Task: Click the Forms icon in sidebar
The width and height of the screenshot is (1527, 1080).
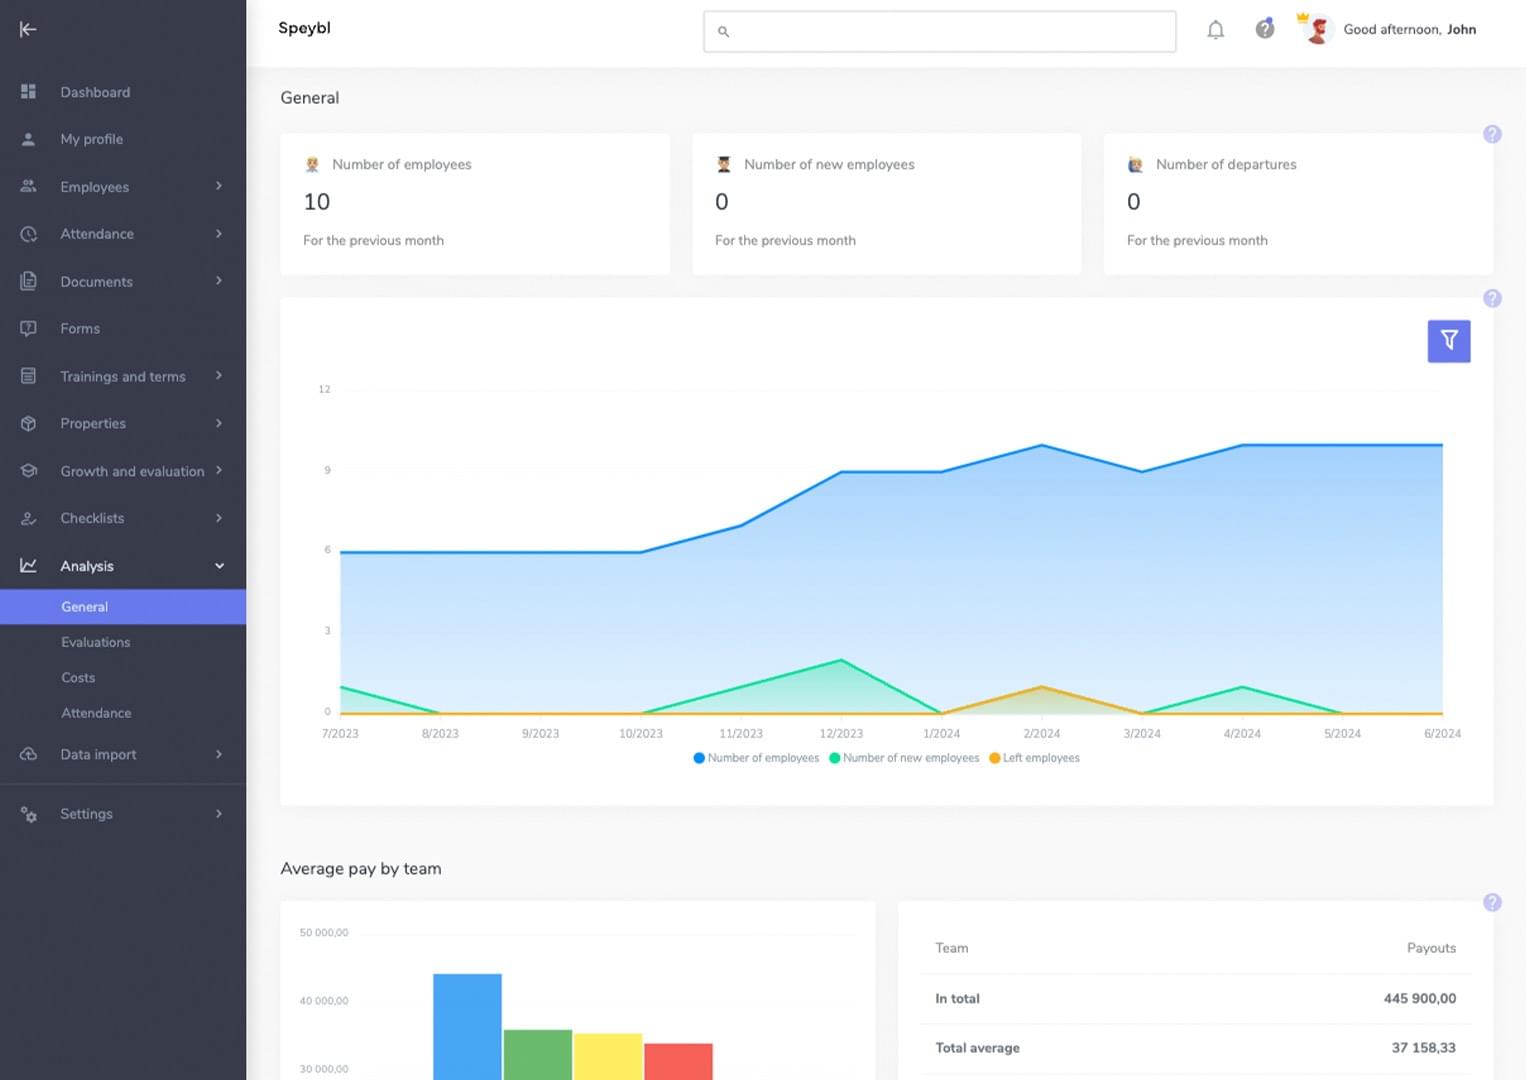Action: point(28,328)
